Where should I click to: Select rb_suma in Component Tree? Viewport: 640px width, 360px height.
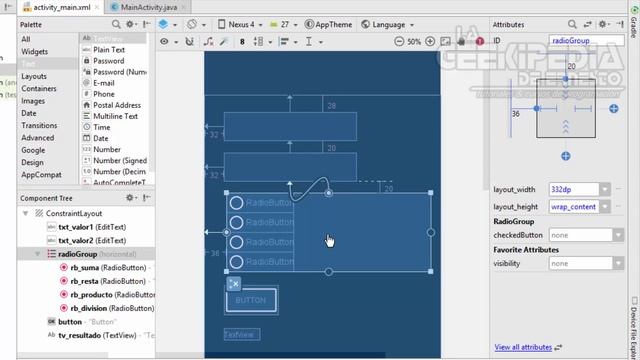(107, 268)
